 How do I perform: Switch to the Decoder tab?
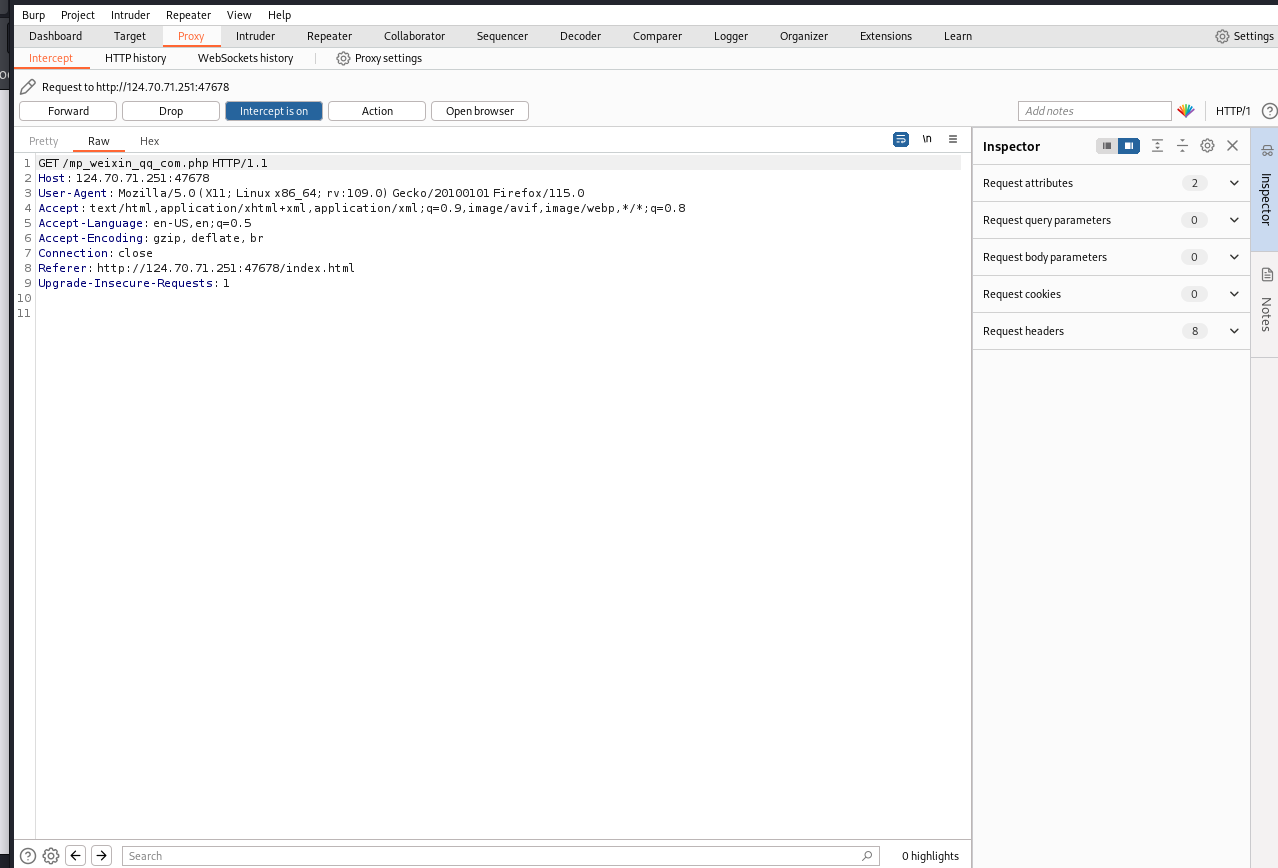[580, 36]
